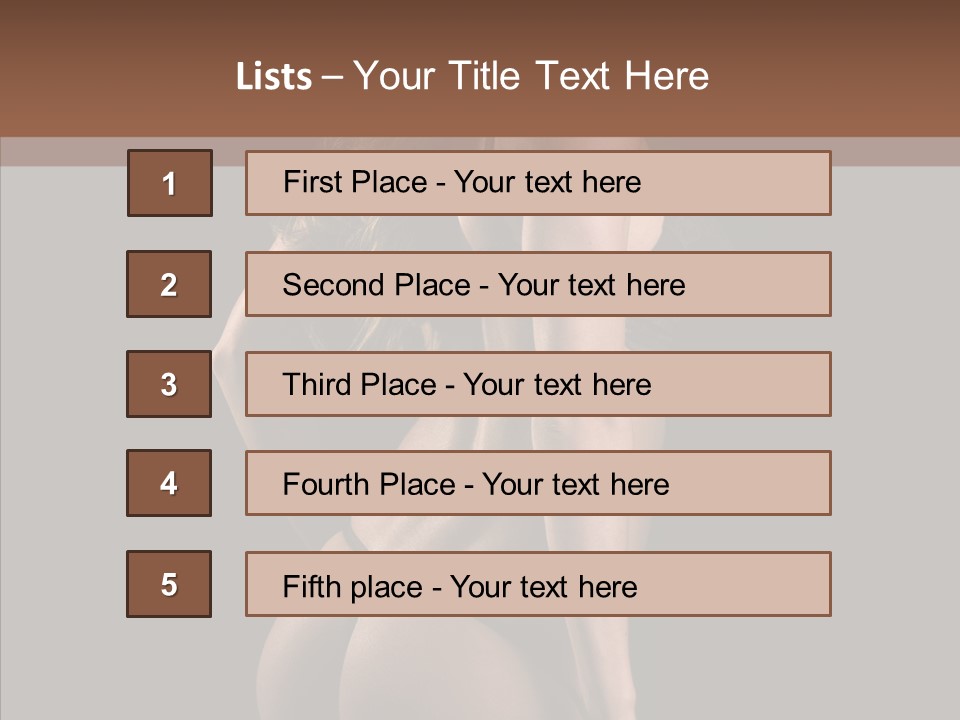
Task: Click the word 'First' in the list
Action: [x=310, y=182]
